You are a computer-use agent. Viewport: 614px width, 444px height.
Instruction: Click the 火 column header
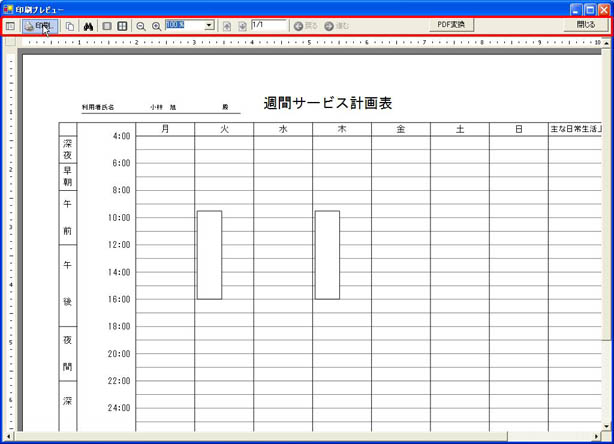pos(224,129)
